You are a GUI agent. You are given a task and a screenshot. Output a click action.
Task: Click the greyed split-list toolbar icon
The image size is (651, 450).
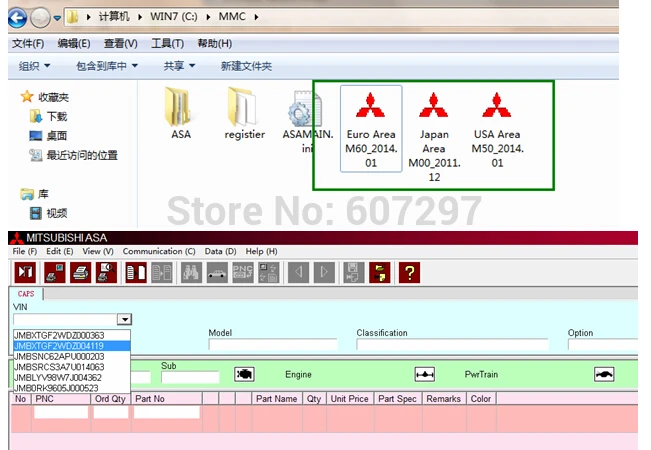[162, 272]
